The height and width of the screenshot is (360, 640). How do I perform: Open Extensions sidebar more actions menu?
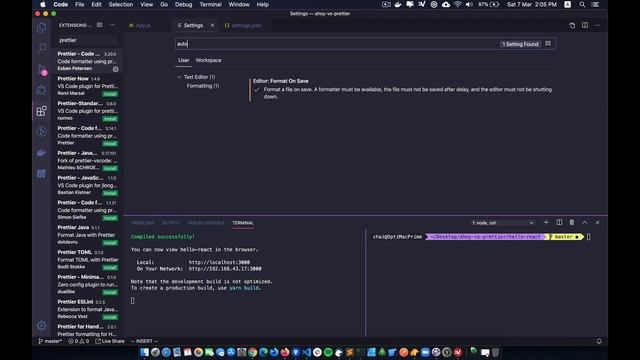click(x=112, y=25)
